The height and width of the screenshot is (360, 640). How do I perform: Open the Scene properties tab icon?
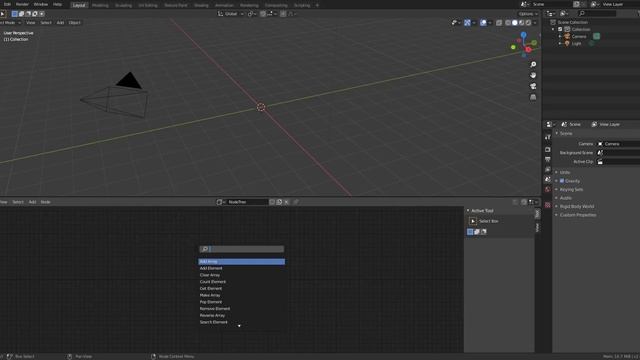tap(548, 180)
